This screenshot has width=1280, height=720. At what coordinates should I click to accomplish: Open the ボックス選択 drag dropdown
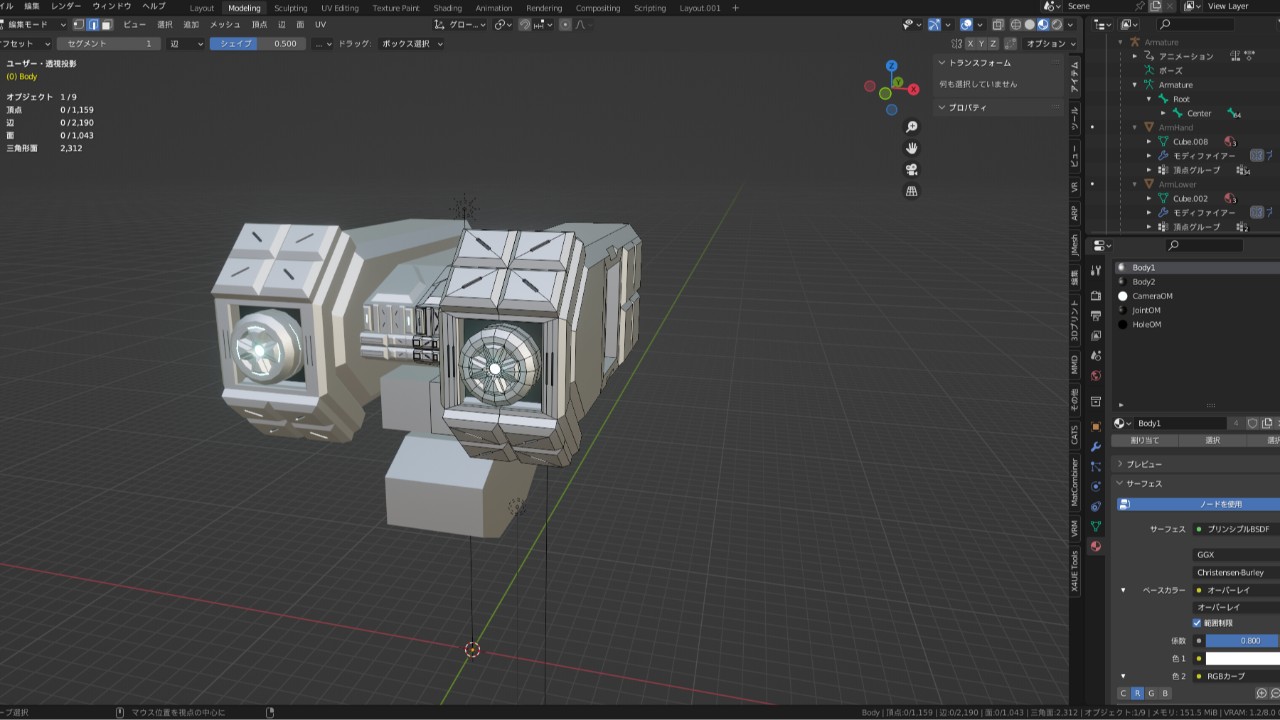point(413,44)
